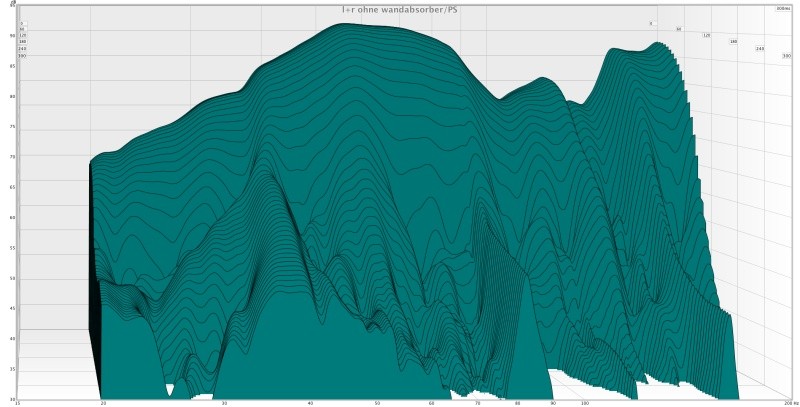The height and width of the screenshot is (407, 800).
Task: Click the '240' time label on the left time axis
Action: pyautogui.click(x=22, y=48)
